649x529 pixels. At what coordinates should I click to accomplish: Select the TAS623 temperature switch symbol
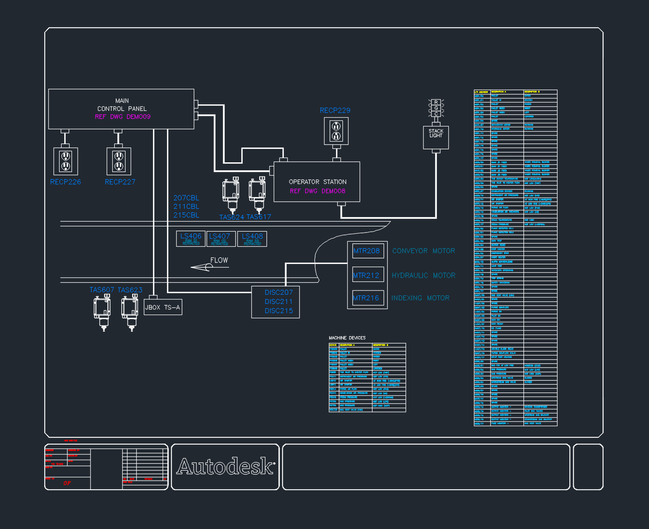point(130,313)
